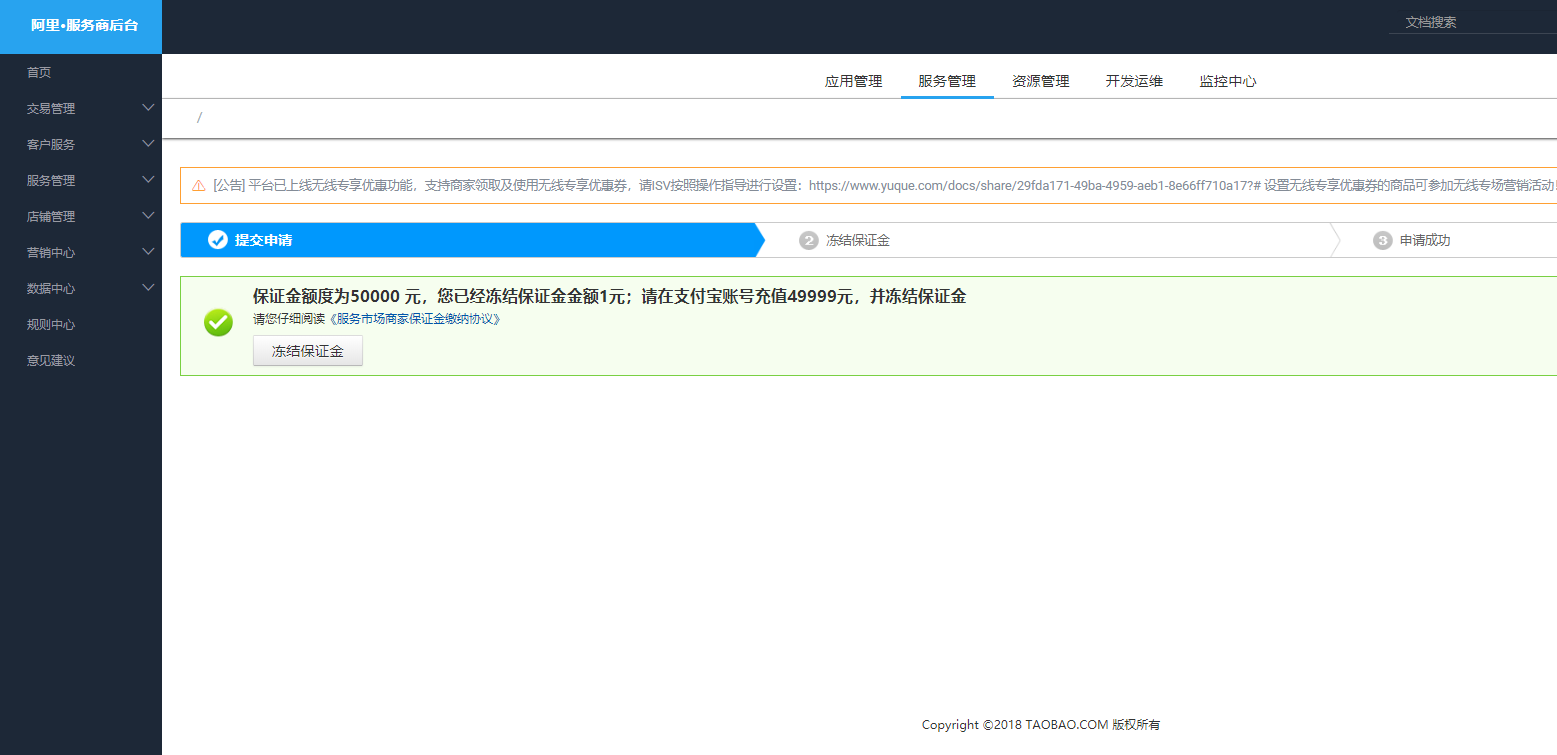The height and width of the screenshot is (755, 1557).
Task: Go to 首页 in the sidebar
Action: click(39, 72)
